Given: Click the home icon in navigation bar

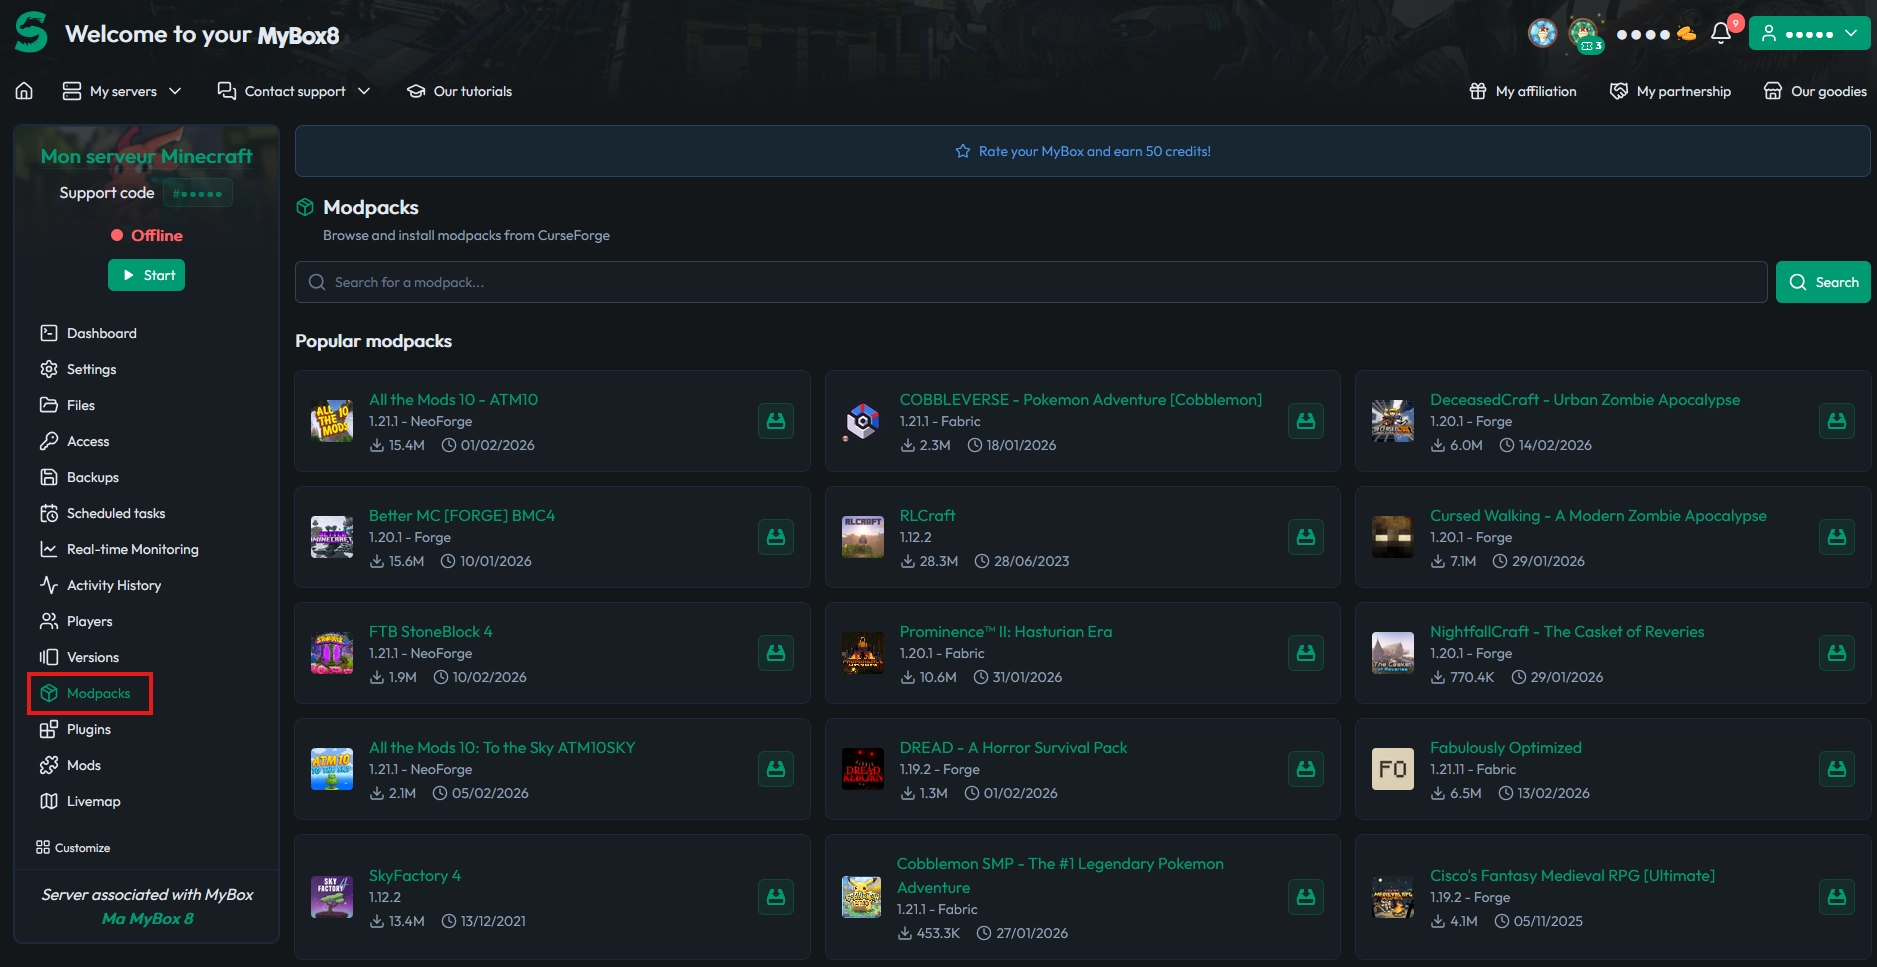Looking at the screenshot, I should [x=24, y=91].
